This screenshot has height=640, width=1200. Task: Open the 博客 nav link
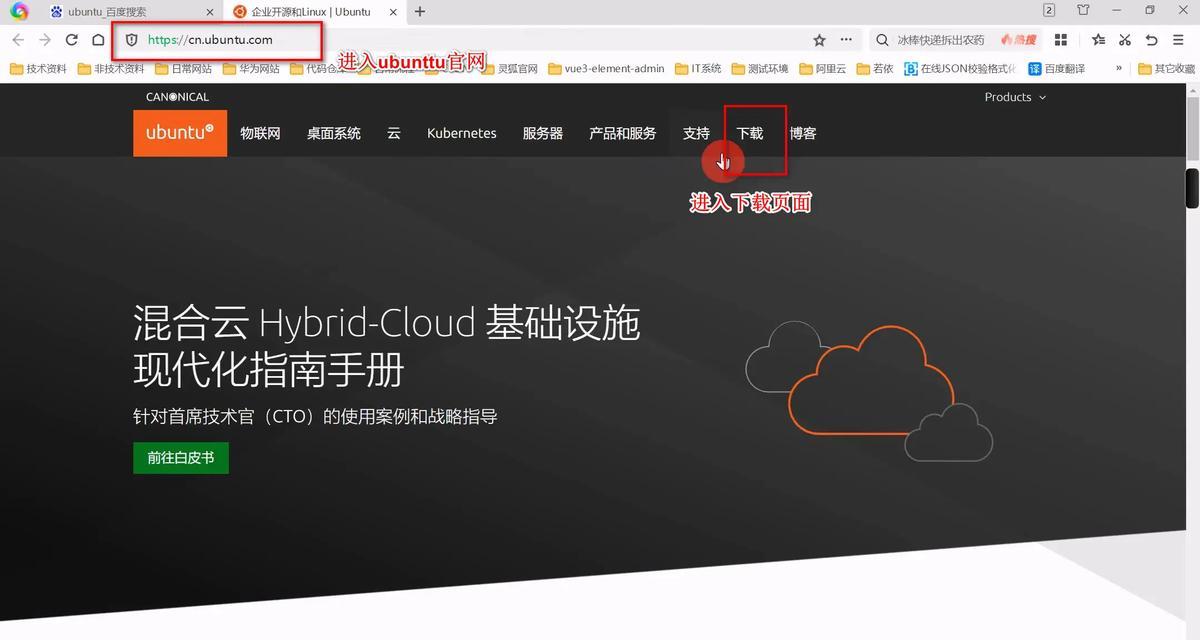(x=803, y=133)
